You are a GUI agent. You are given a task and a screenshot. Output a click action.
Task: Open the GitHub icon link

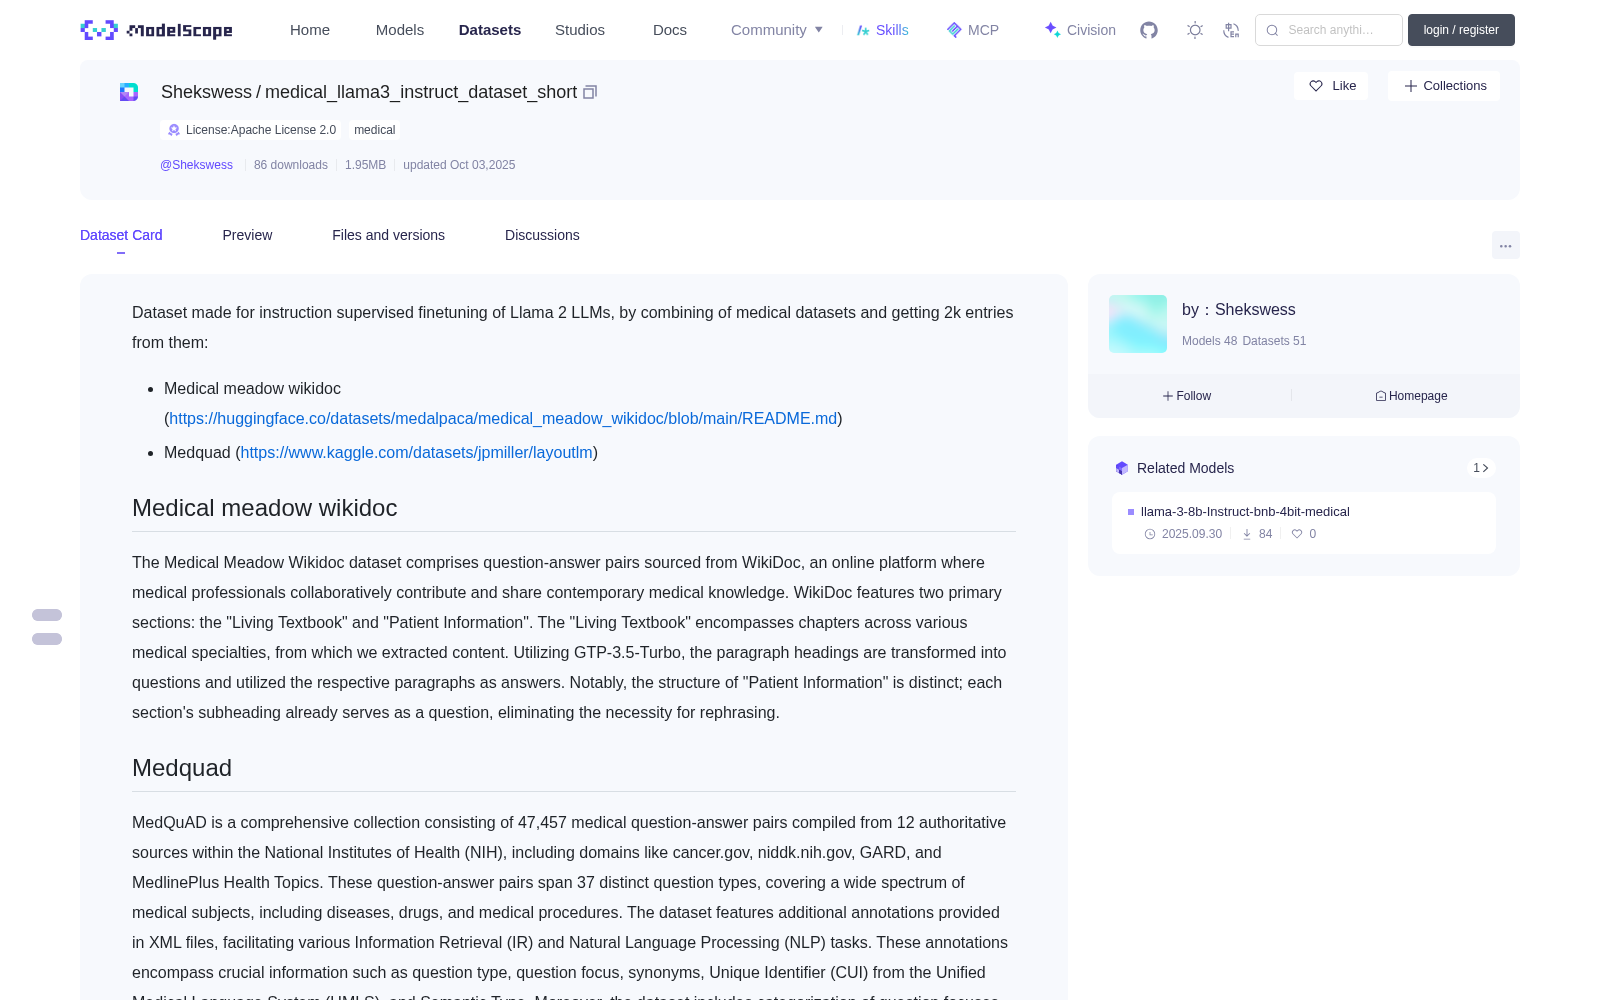click(x=1149, y=30)
